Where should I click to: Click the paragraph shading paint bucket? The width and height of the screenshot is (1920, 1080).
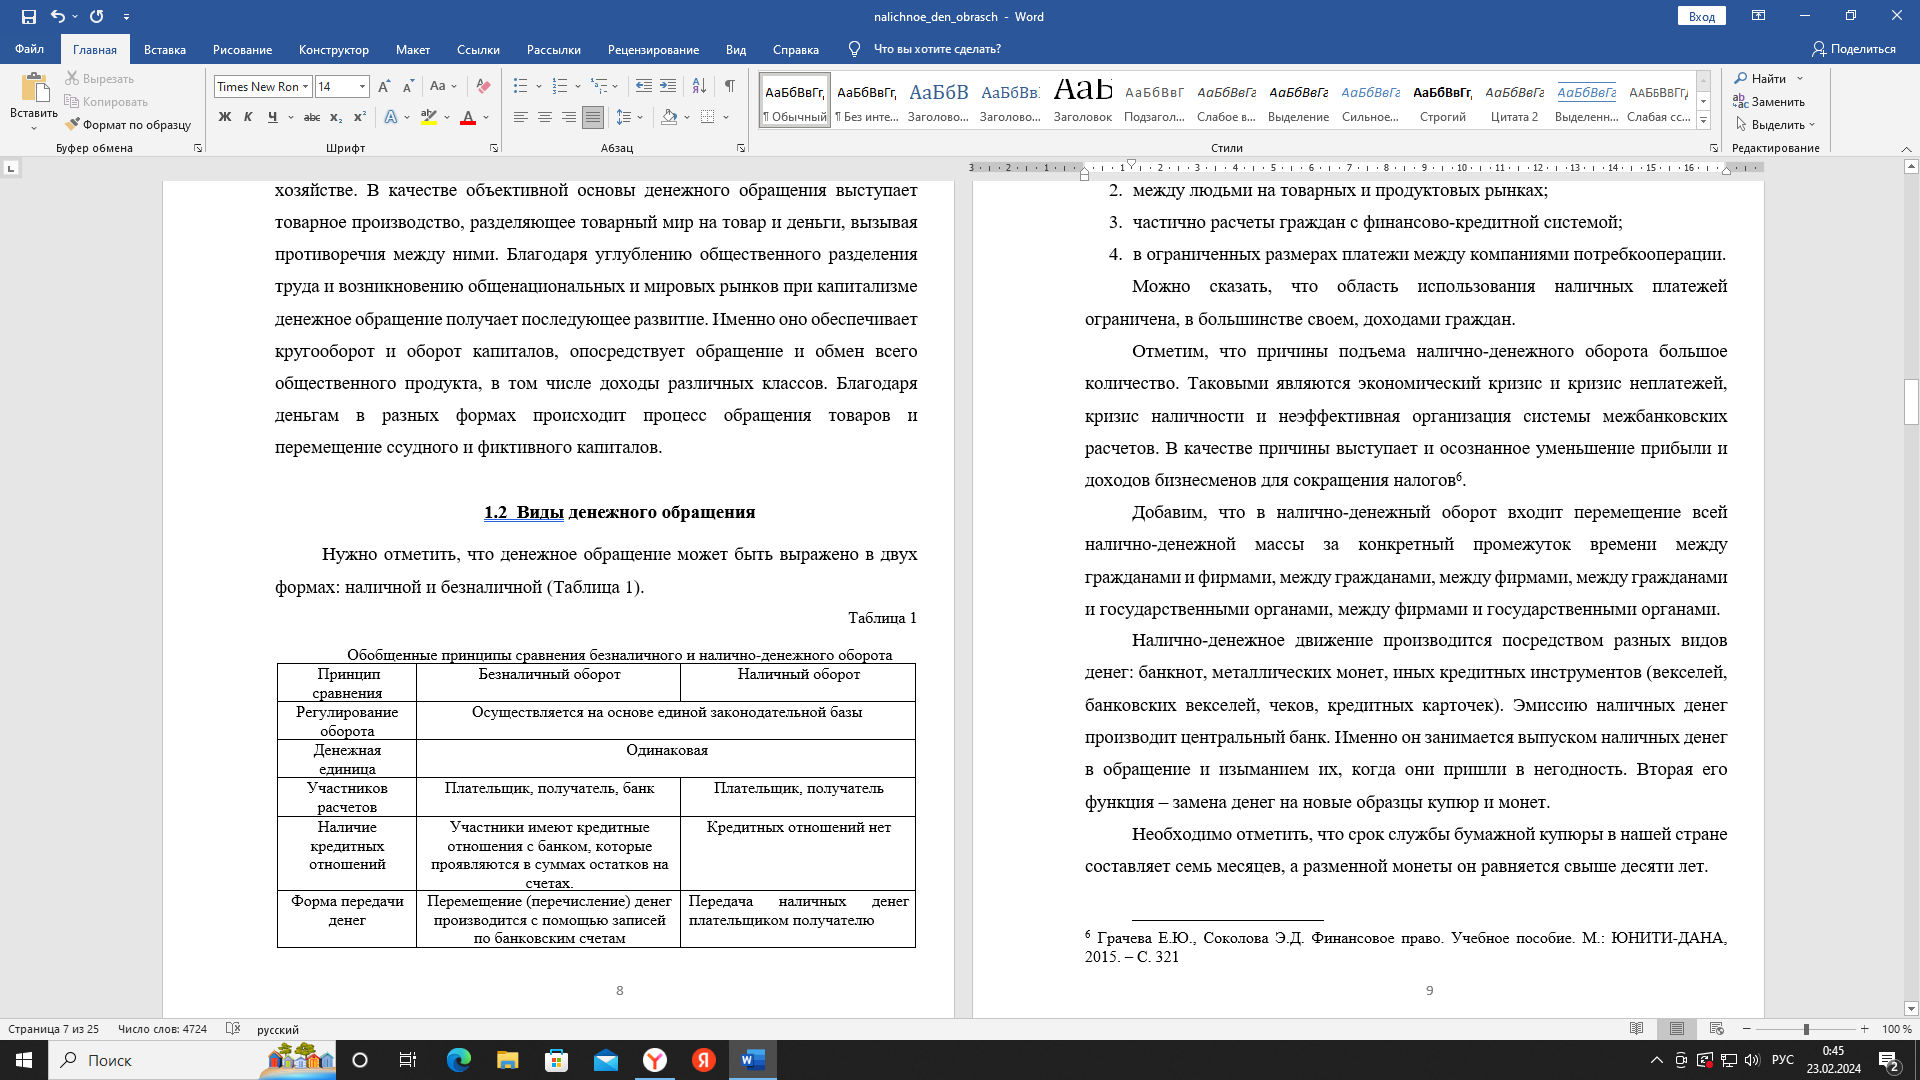point(670,117)
